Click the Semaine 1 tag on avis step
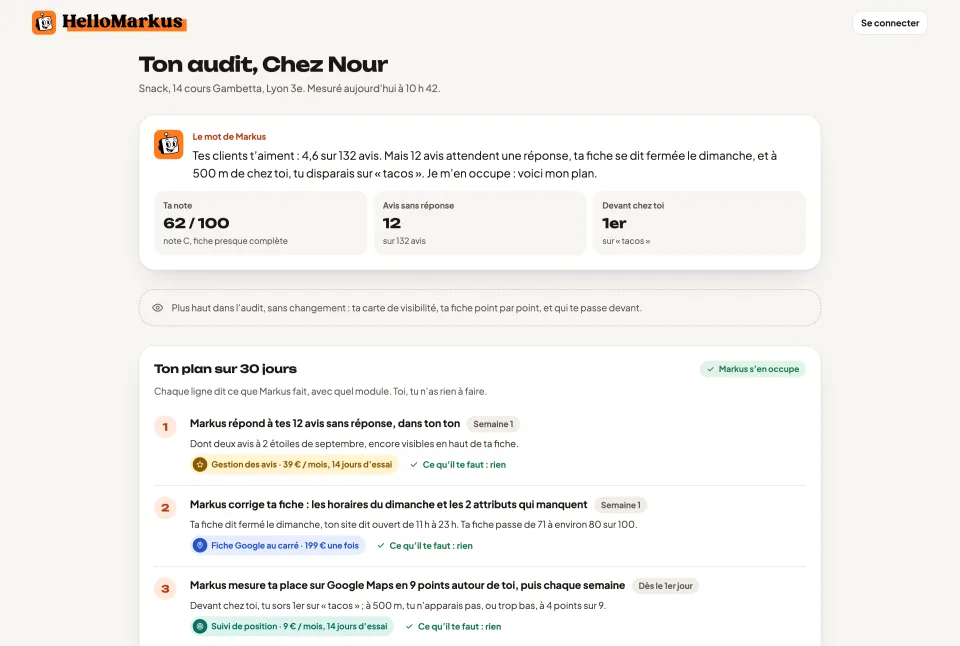The width and height of the screenshot is (960, 646). coord(493,424)
